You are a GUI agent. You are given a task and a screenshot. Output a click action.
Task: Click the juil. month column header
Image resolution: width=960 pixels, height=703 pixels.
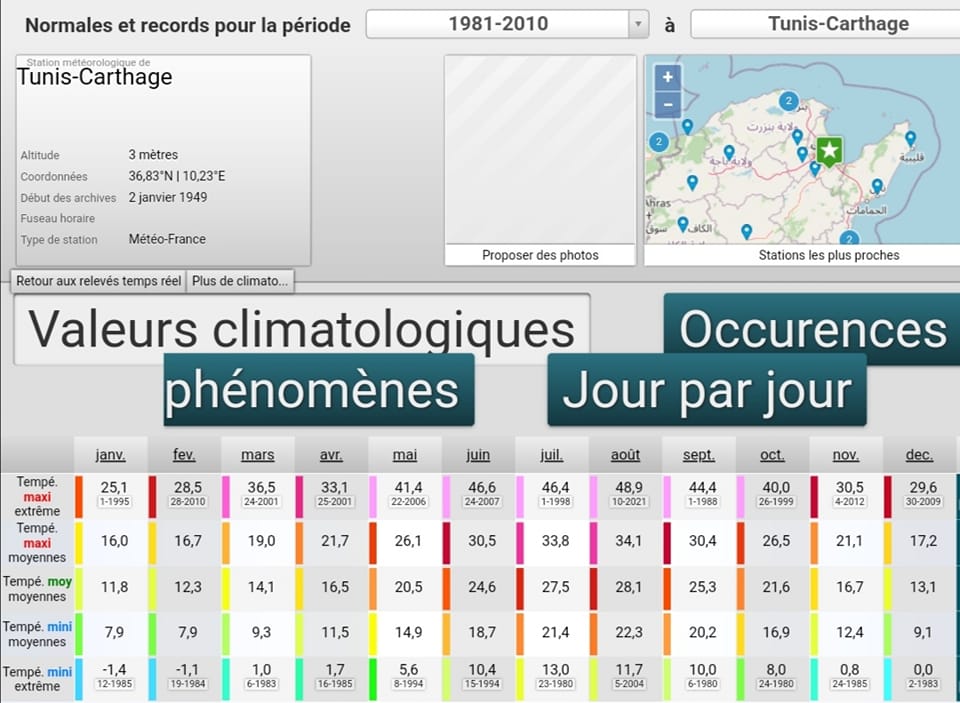click(x=551, y=455)
